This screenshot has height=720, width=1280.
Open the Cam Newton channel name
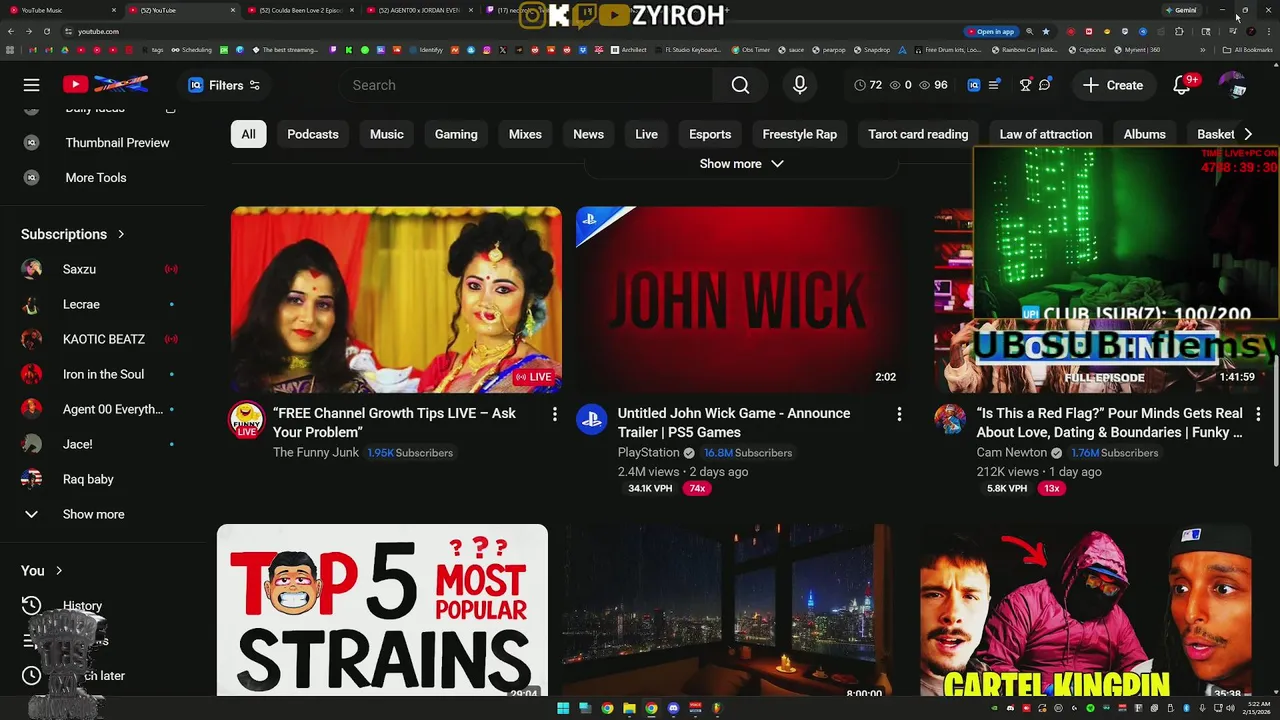(1011, 453)
